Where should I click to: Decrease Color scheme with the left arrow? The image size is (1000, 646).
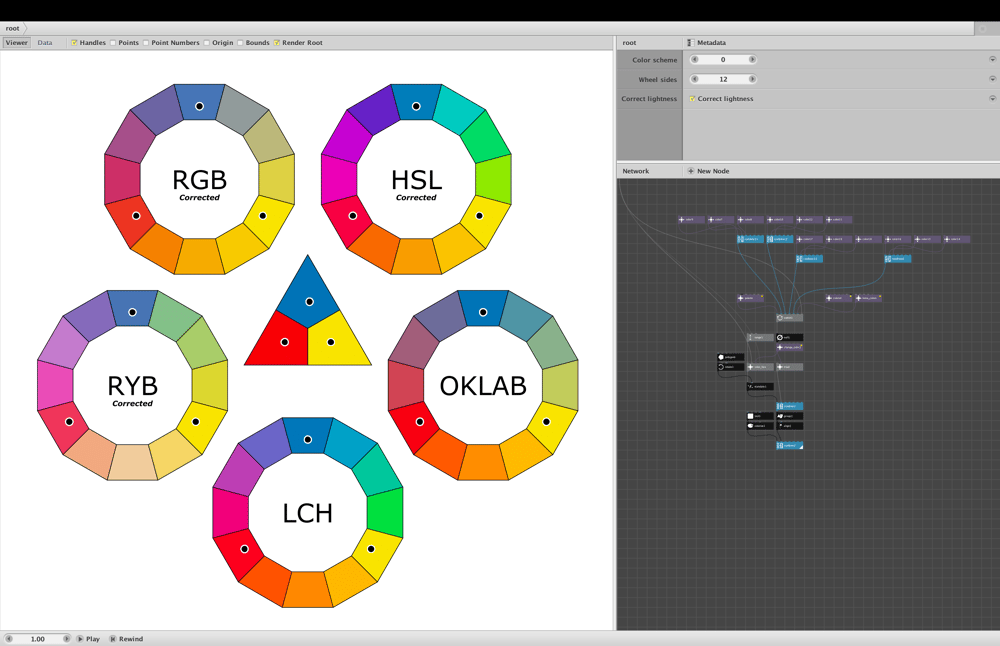[695, 59]
